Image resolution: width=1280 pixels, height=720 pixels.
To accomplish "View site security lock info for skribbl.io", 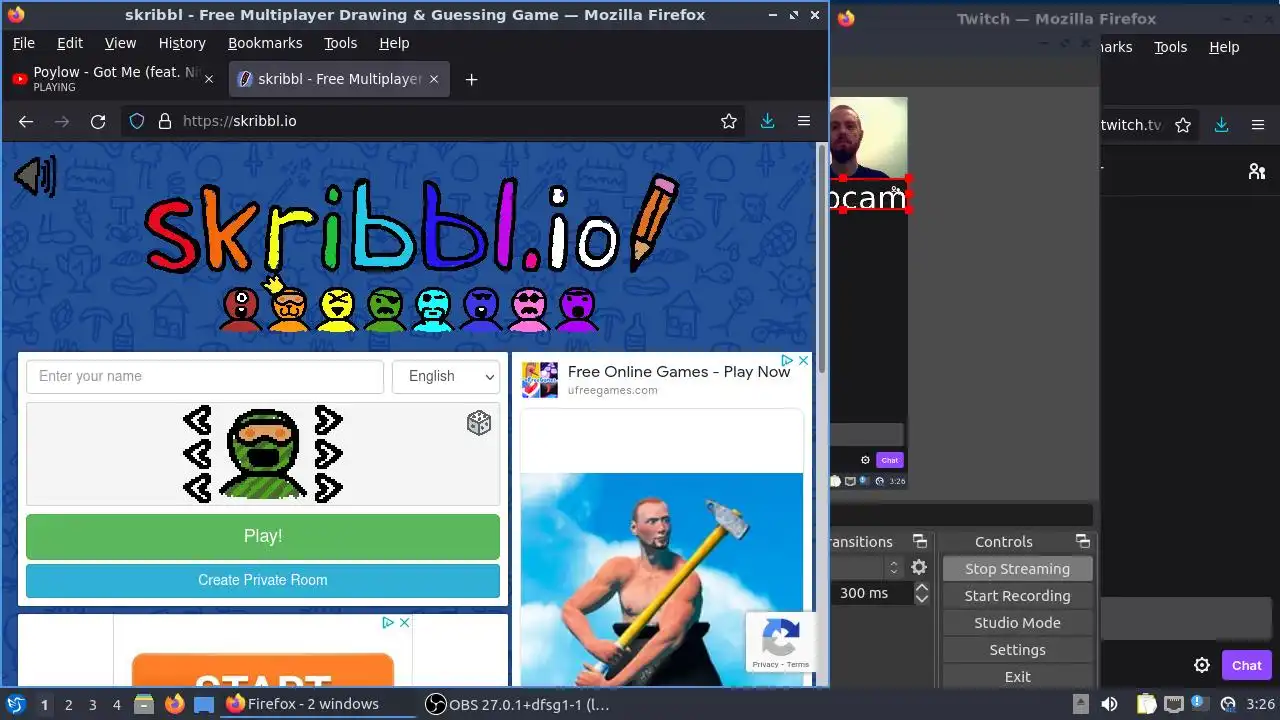I will pyautogui.click(x=165, y=121).
